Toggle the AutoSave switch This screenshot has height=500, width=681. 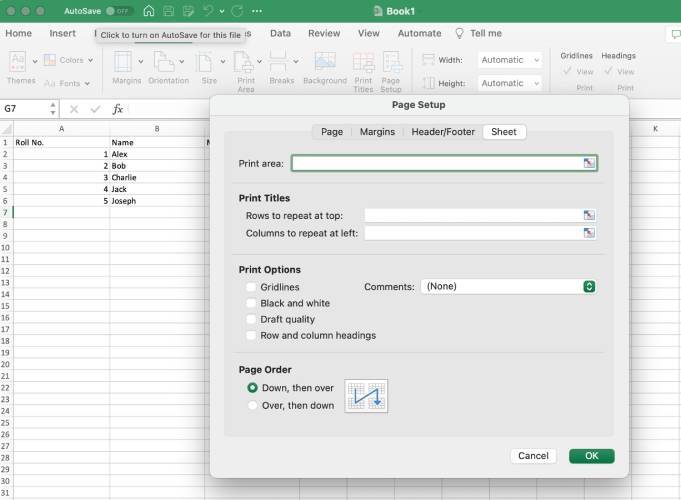tap(119, 11)
